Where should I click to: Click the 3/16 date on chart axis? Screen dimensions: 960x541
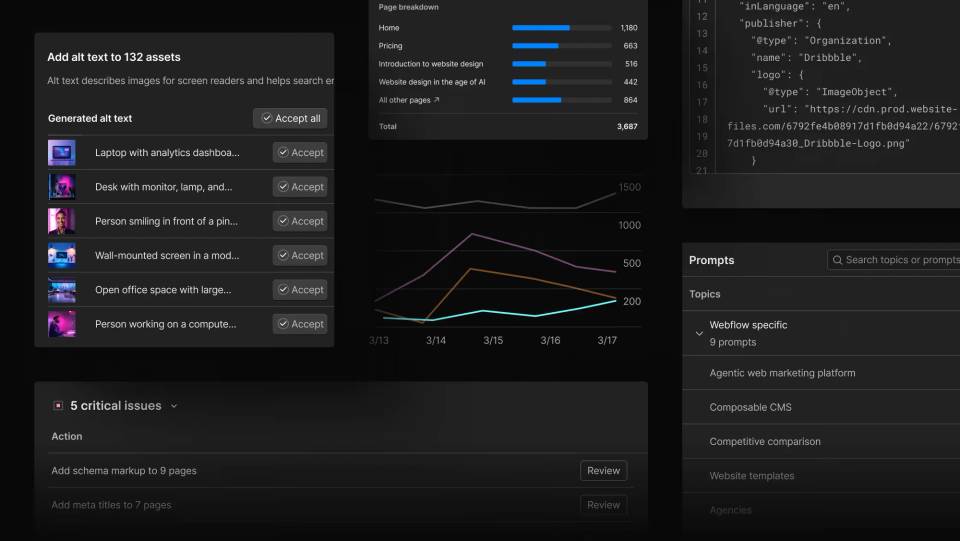pyautogui.click(x=550, y=340)
